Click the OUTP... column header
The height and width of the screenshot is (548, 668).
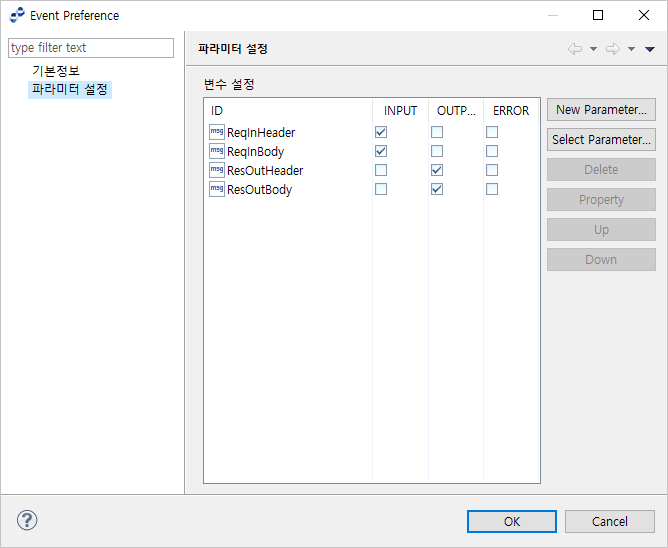pos(456,111)
